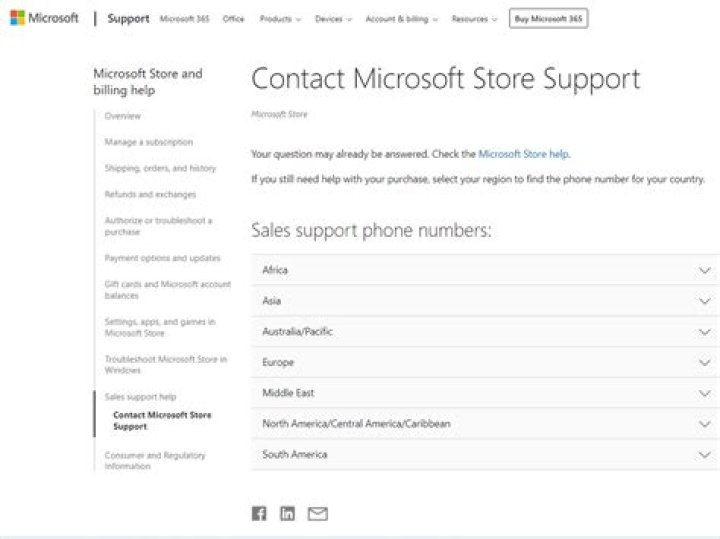Open Gift cards and Microsoft account balances

click(168, 290)
